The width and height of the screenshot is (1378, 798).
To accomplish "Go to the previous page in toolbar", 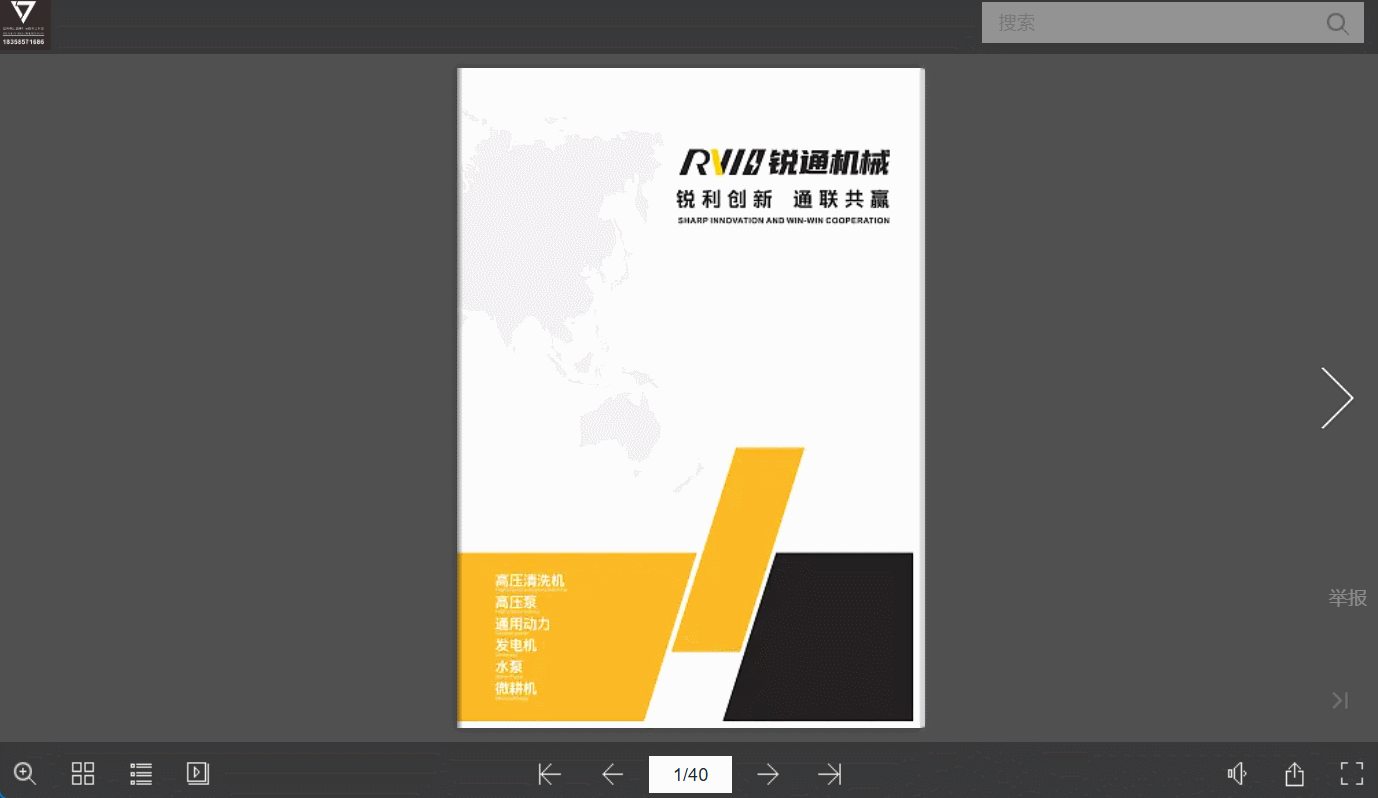I will (612, 774).
